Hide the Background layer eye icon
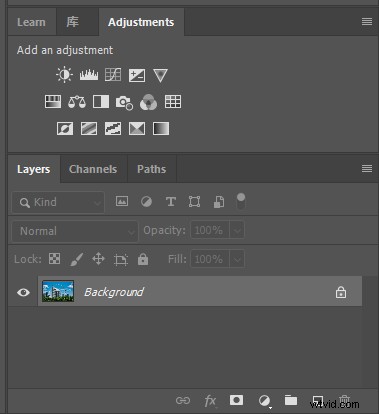Image resolution: width=379 pixels, height=414 pixels. (x=23, y=292)
